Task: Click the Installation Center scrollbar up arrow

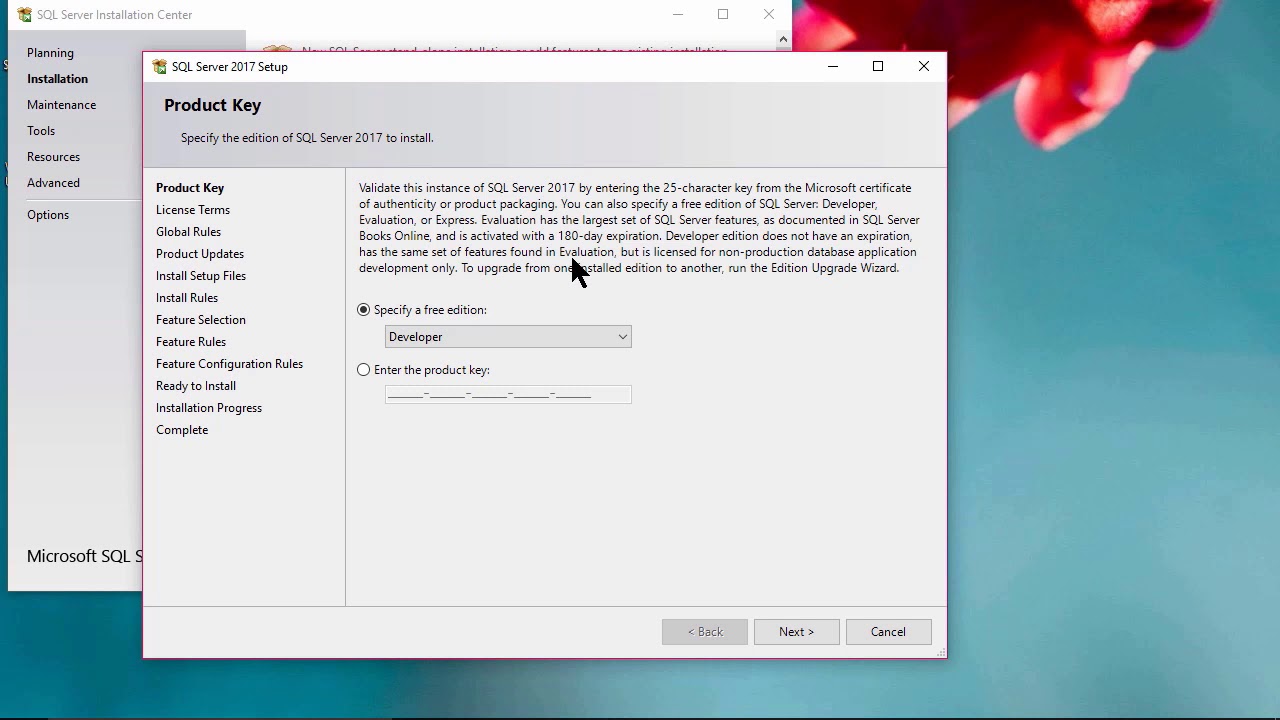Action: [x=783, y=40]
